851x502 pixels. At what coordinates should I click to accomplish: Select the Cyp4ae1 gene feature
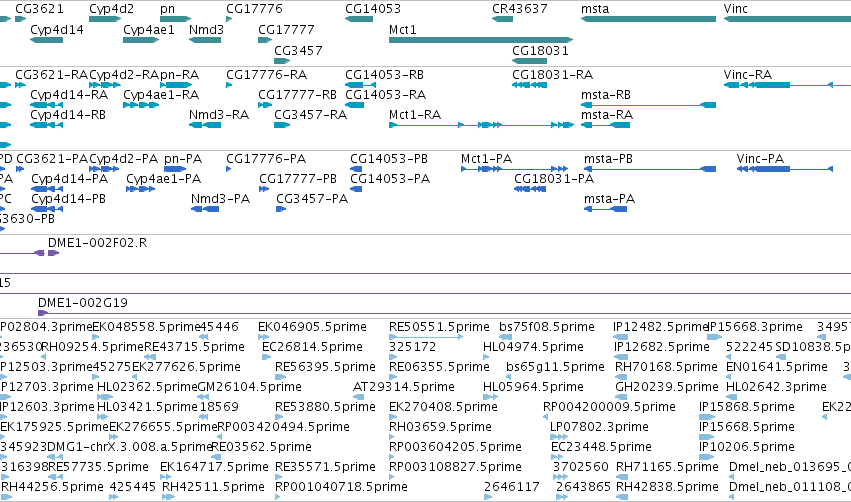tap(141, 40)
